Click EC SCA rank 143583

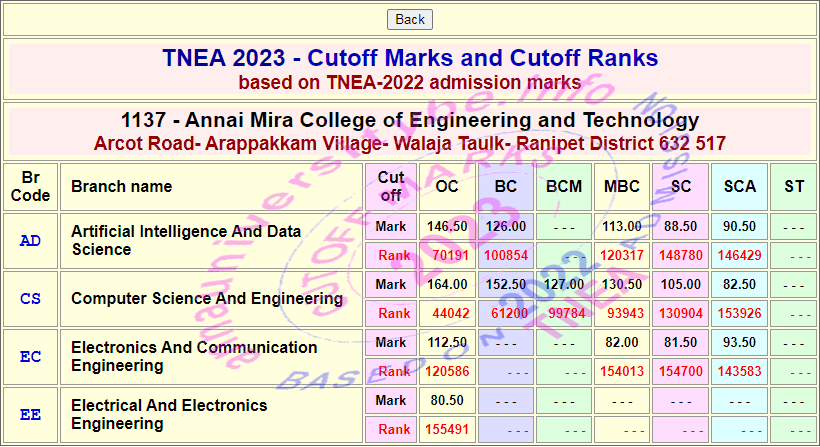click(x=739, y=371)
